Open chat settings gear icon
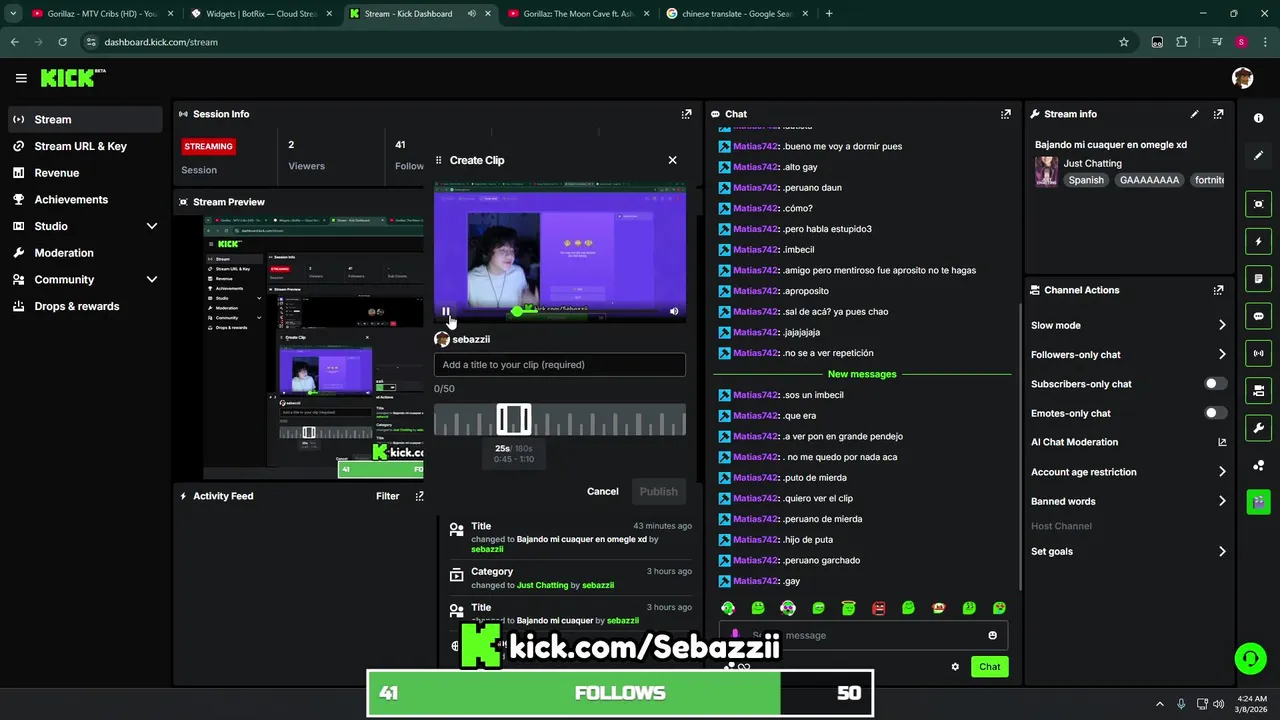Screen dimensions: 1280x720 pyautogui.click(x=955, y=667)
